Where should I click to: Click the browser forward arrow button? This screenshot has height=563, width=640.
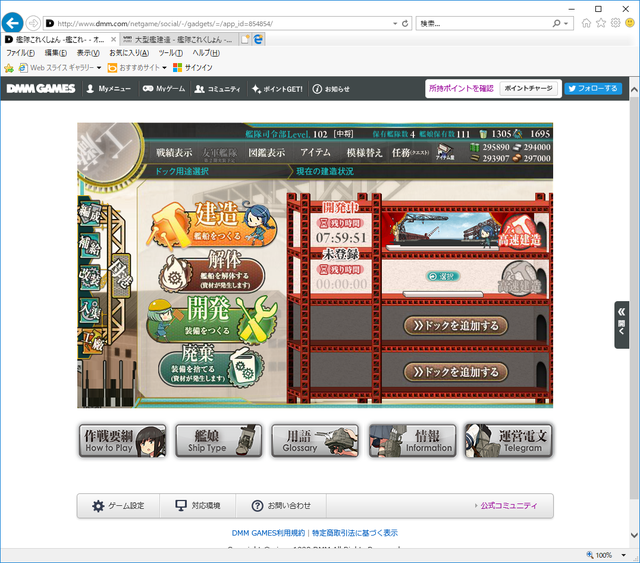coord(33,23)
